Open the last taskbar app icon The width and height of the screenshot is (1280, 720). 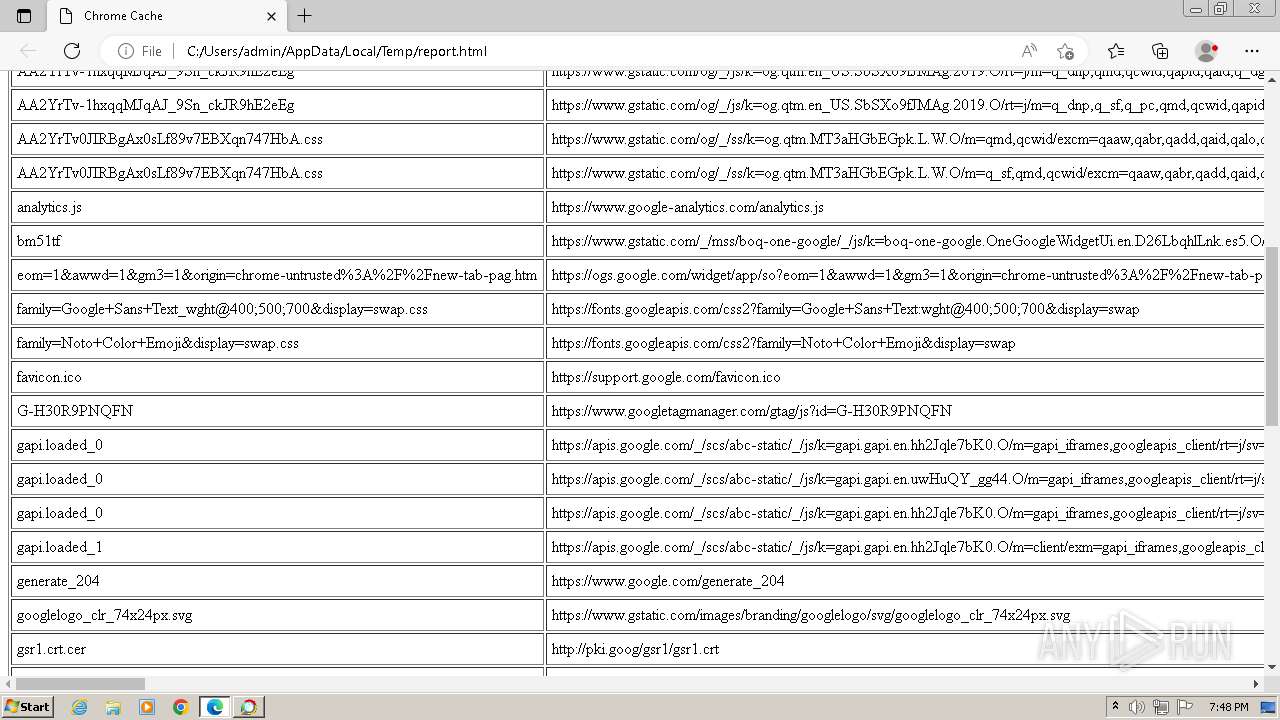click(248, 707)
